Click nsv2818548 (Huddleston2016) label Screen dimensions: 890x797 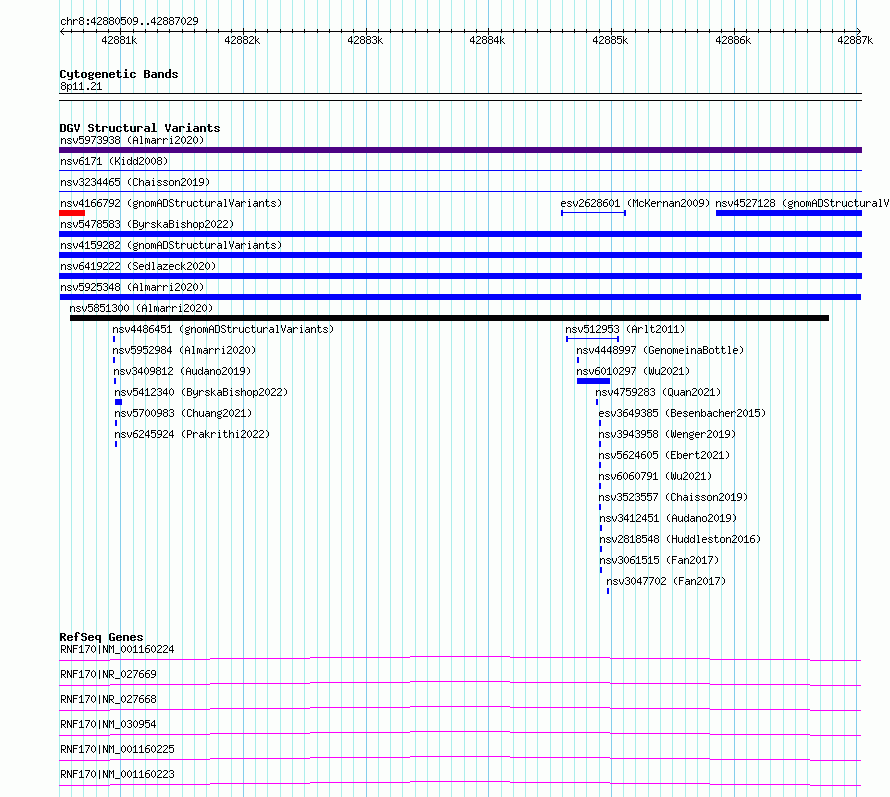coord(680,539)
